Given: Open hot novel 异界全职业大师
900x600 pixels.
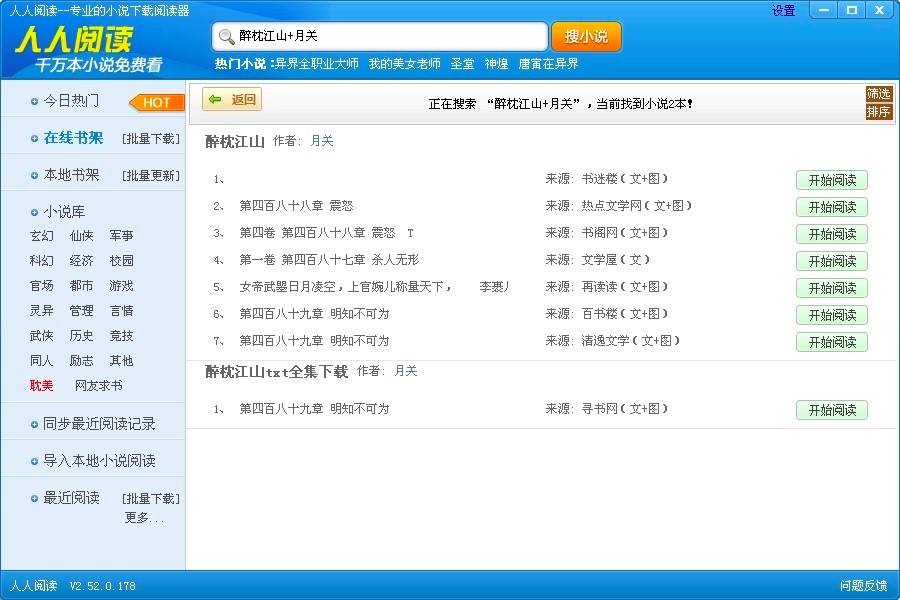Looking at the screenshot, I should pos(316,64).
